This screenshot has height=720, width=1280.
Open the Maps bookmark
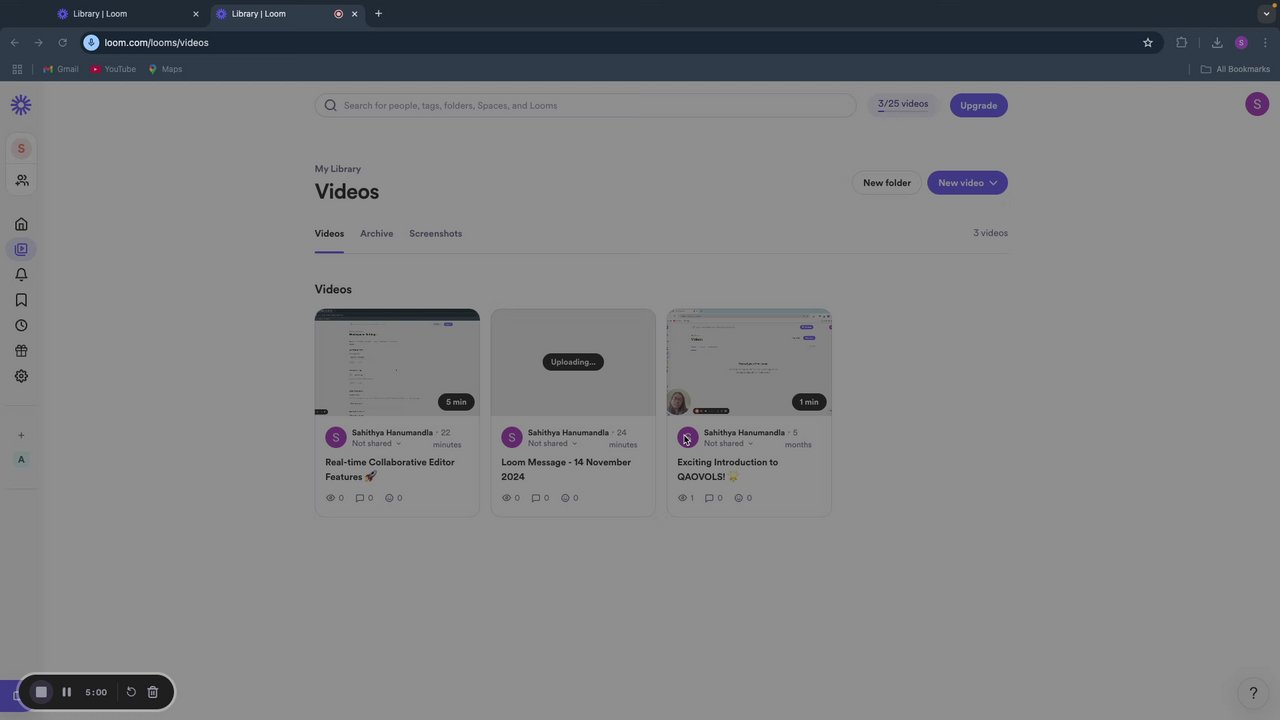[x=165, y=69]
